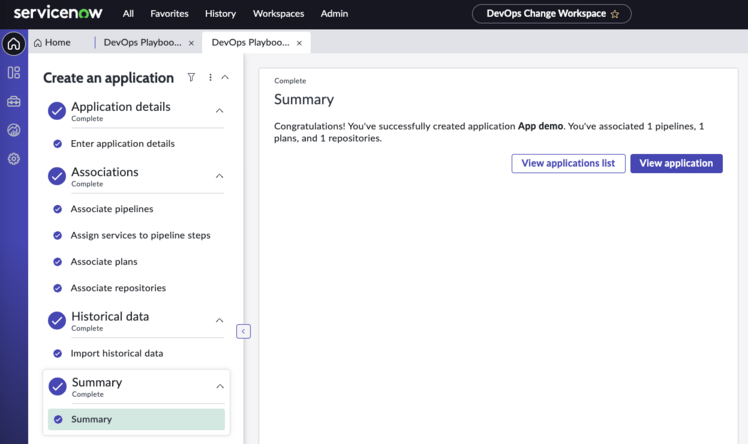This screenshot has height=444, width=748.
Task: Open the playbook more options menu
Action: pyautogui.click(x=210, y=77)
